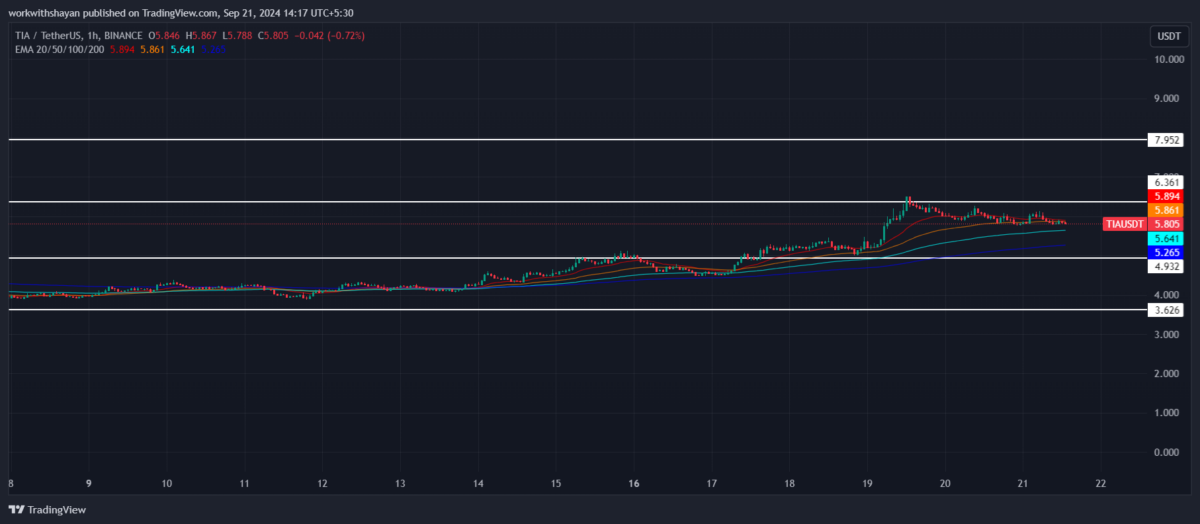Click the 3.626 horizontal line price label

(1166, 310)
